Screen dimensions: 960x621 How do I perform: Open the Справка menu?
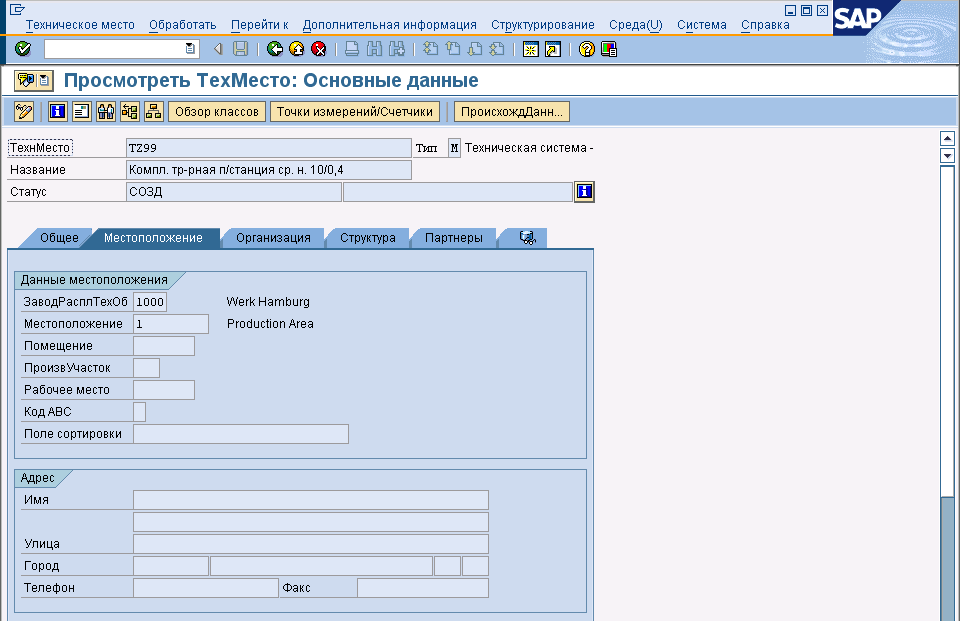[x=765, y=25]
